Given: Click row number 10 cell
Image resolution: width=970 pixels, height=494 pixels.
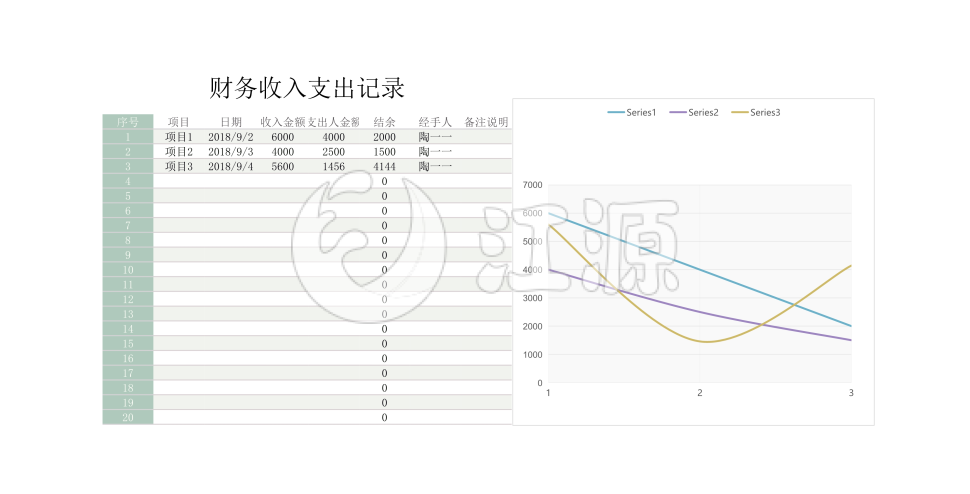Looking at the screenshot, I should [128, 270].
